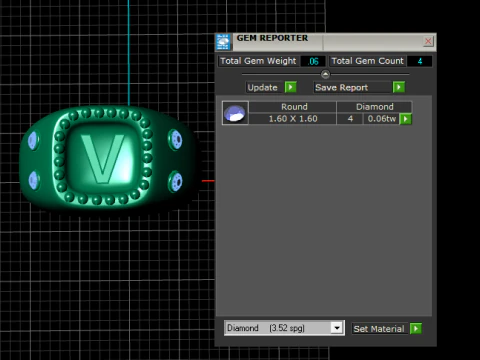The height and width of the screenshot is (360, 480).
Task: Click the "1.60 X 1.60" size cell
Action: click(293, 119)
